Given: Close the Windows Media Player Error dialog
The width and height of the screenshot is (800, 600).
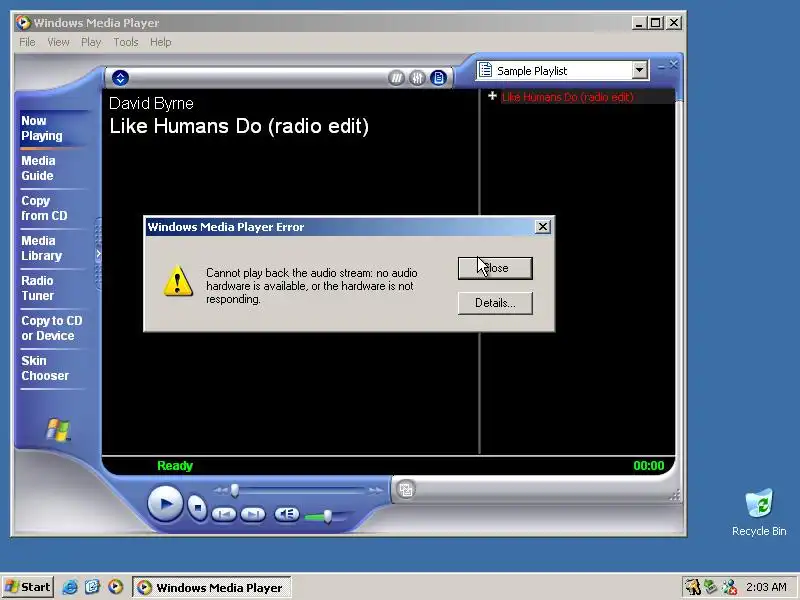Looking at the screenshot, I should pos(495,268).
